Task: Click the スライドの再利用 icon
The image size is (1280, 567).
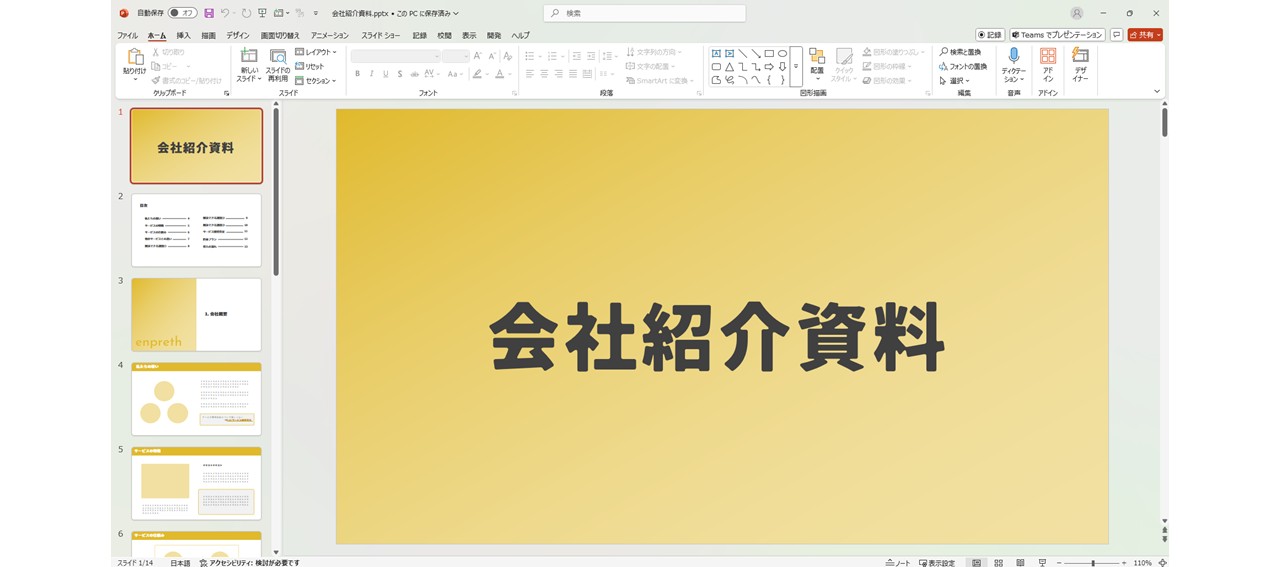Action: pyautogui.click(x=278, y=56)
